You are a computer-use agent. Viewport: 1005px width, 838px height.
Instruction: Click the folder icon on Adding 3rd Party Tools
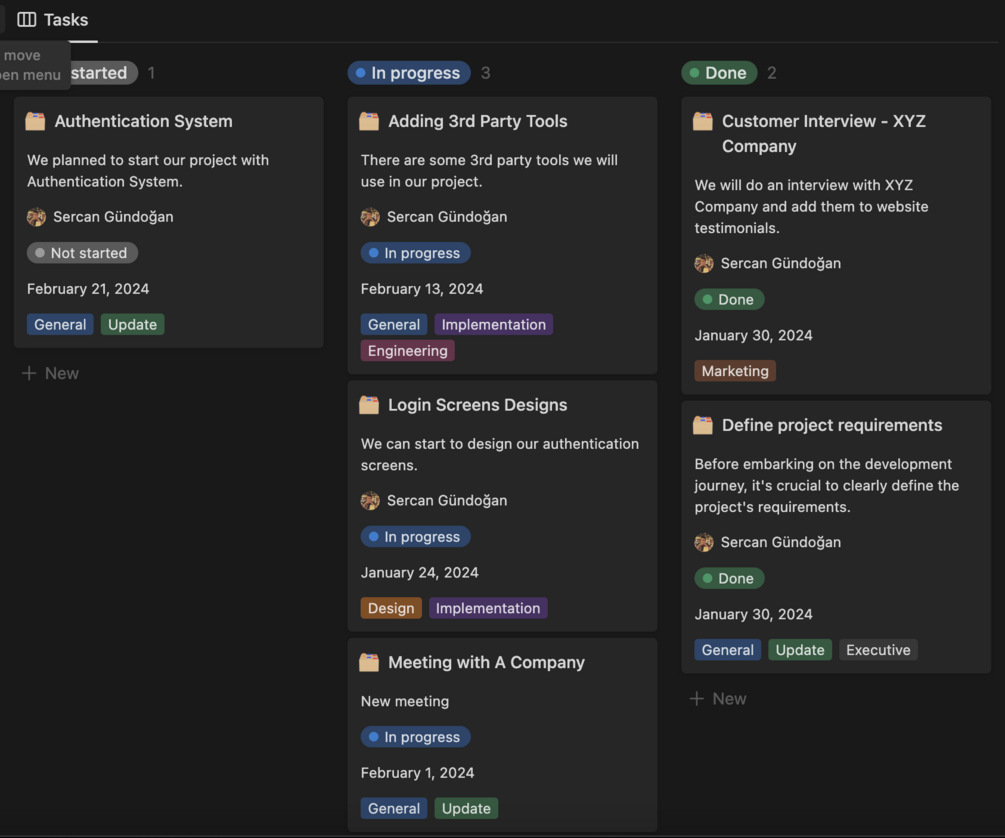[369, 121]
